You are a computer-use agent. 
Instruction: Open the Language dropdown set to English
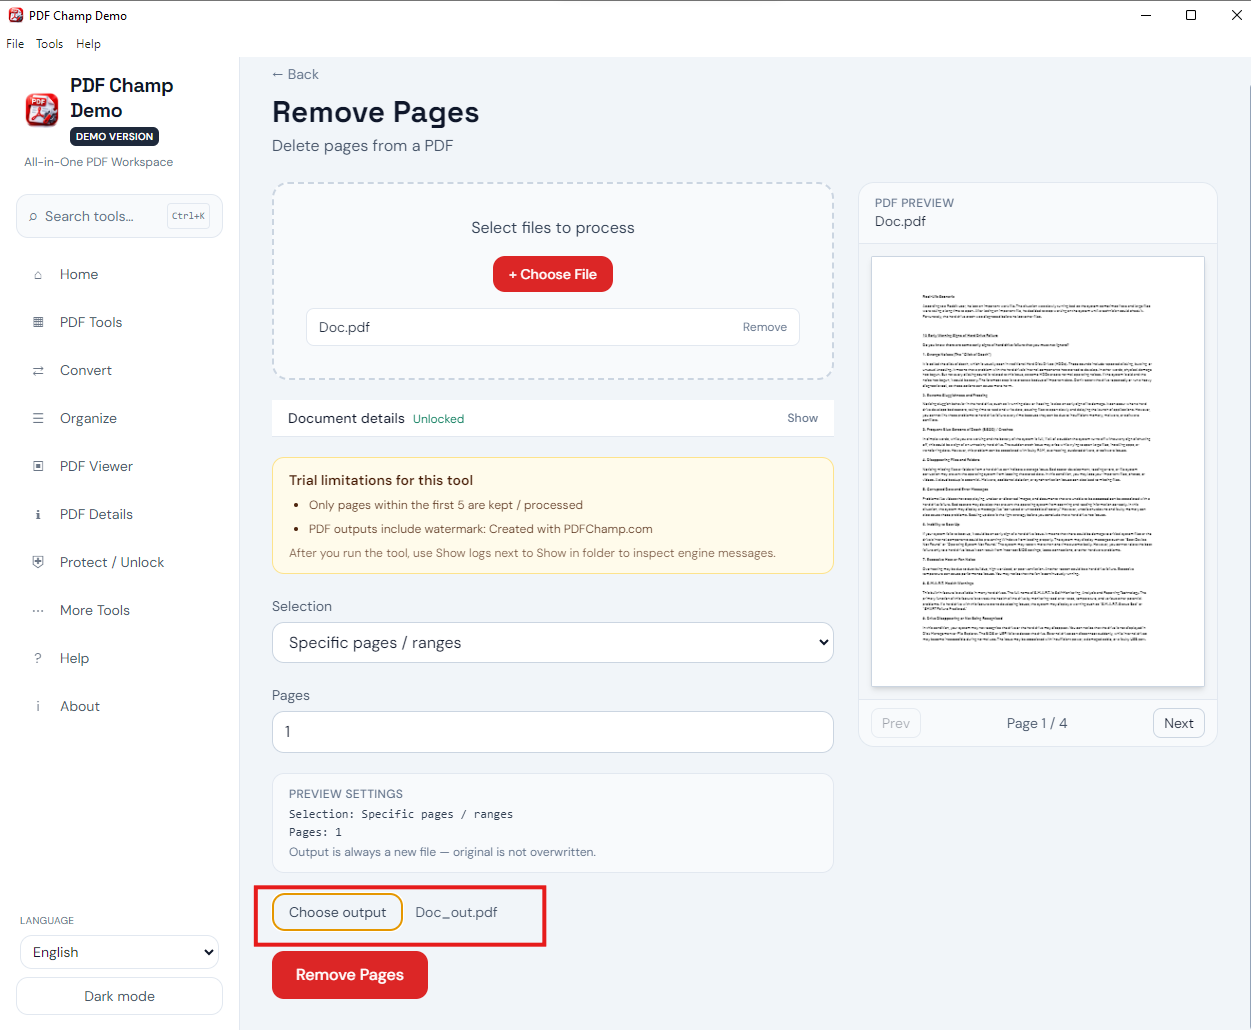pos(119,952)
